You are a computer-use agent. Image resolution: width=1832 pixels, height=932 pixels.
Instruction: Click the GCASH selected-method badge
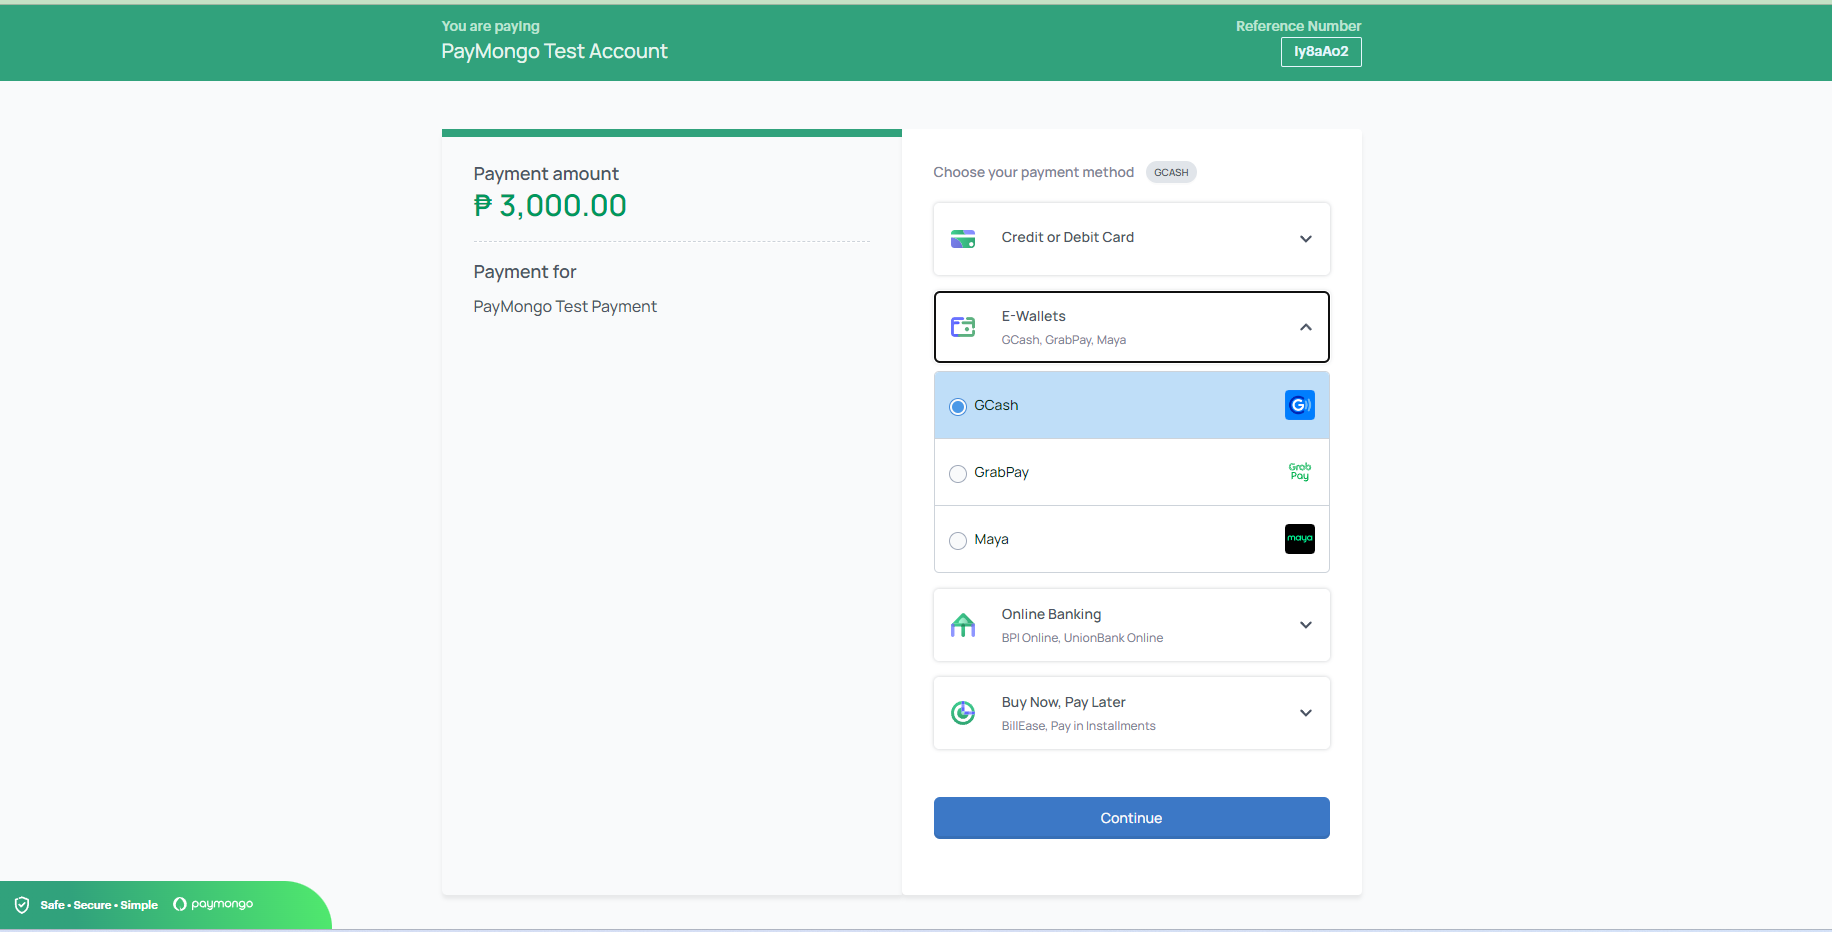(1171, 172)
